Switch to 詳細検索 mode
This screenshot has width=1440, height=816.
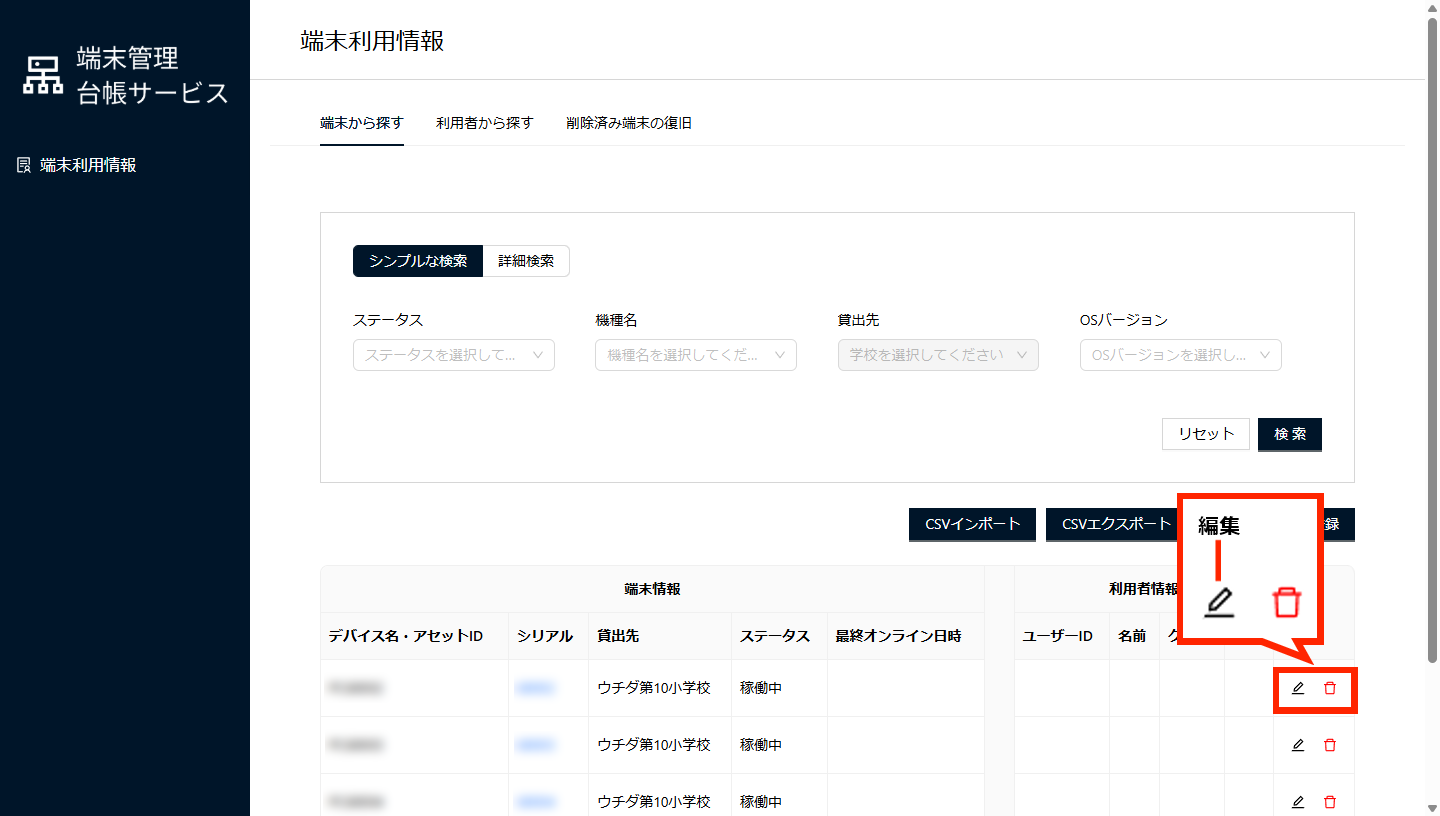pyautogui.click(x=526, y=261)
